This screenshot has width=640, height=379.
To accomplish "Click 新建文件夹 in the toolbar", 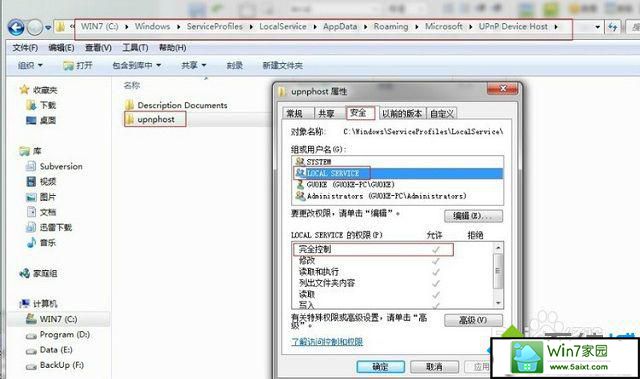I will click(282, 65).
